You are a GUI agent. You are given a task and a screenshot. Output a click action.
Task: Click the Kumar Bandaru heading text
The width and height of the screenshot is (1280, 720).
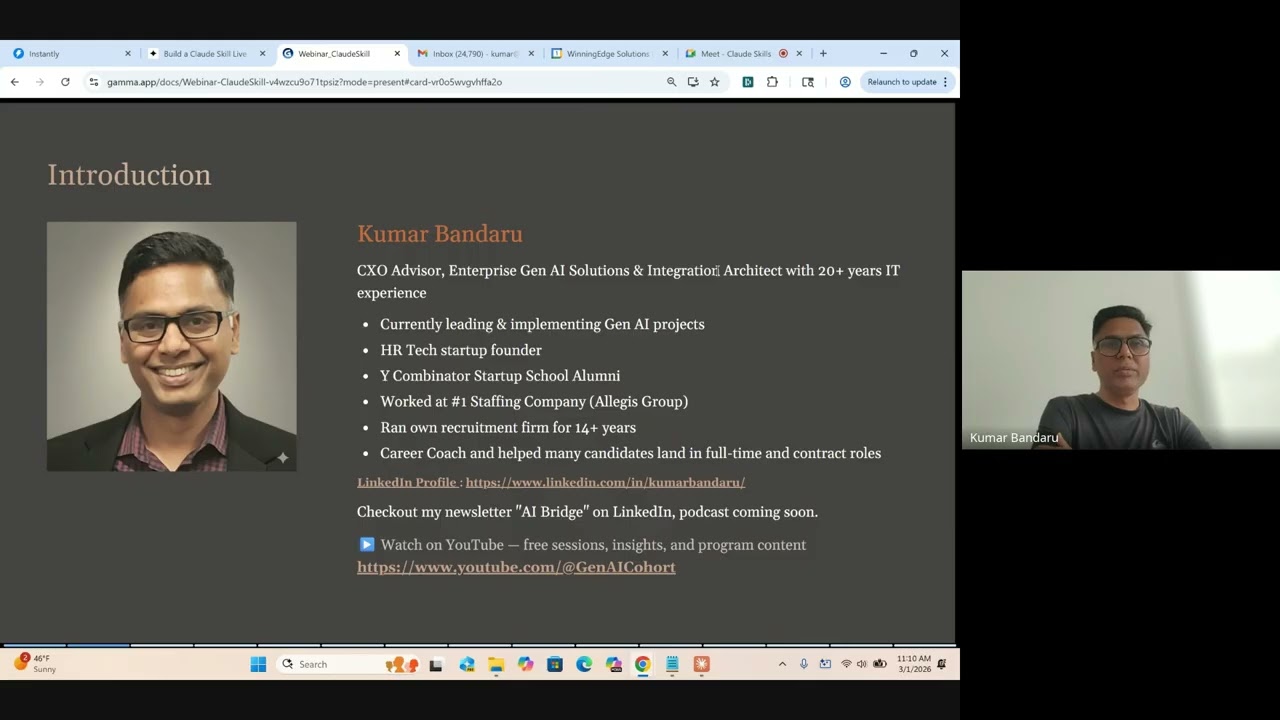(440, 234)
